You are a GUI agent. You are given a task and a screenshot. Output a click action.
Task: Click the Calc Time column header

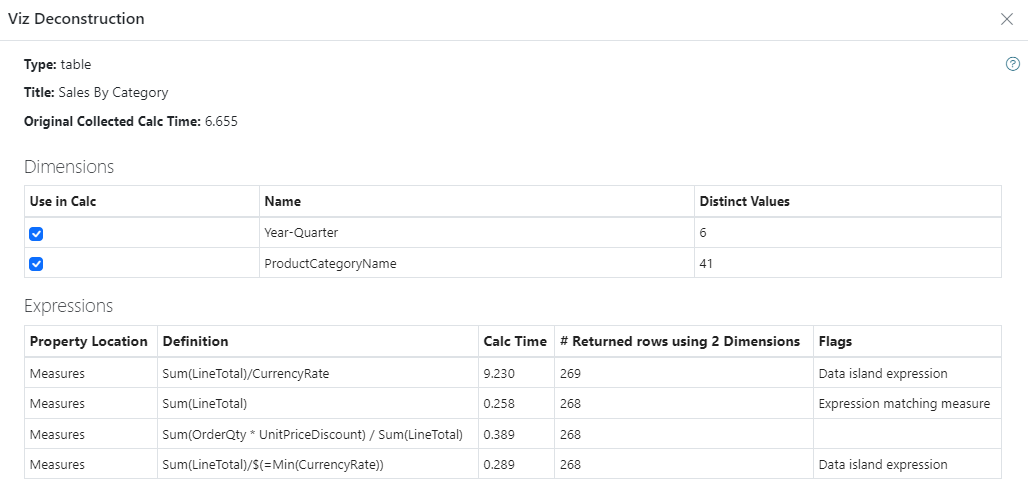pos(515,341)
